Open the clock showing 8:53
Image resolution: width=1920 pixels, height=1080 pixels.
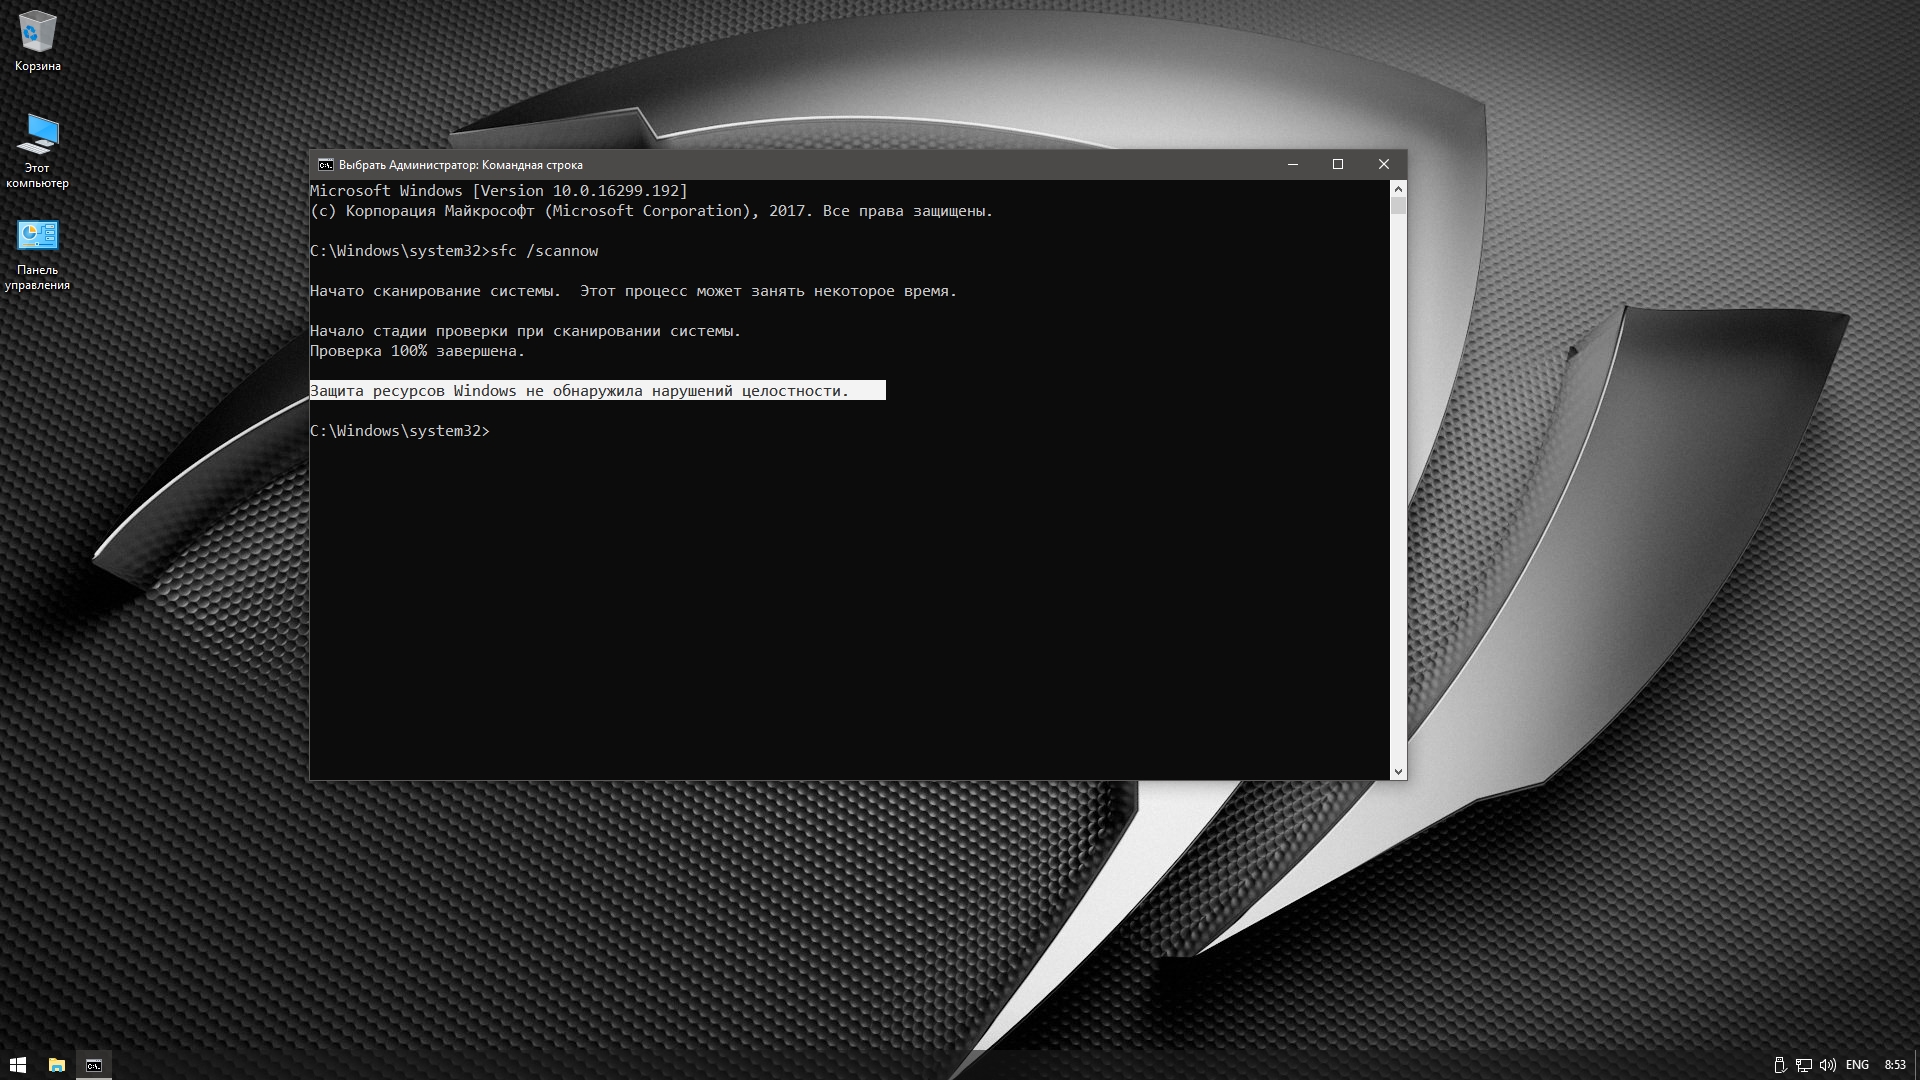(1894, 1065)
